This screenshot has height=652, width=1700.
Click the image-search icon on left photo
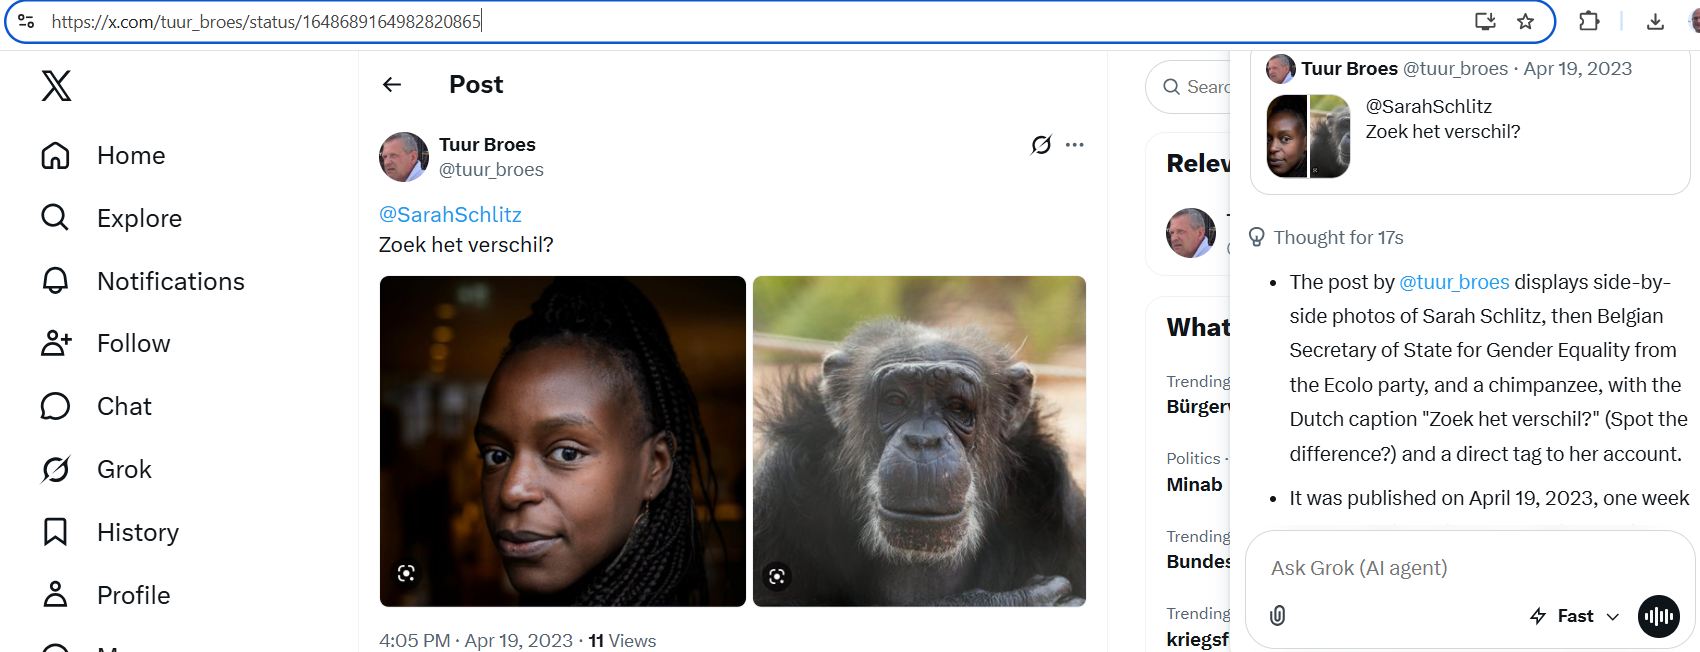406,573
